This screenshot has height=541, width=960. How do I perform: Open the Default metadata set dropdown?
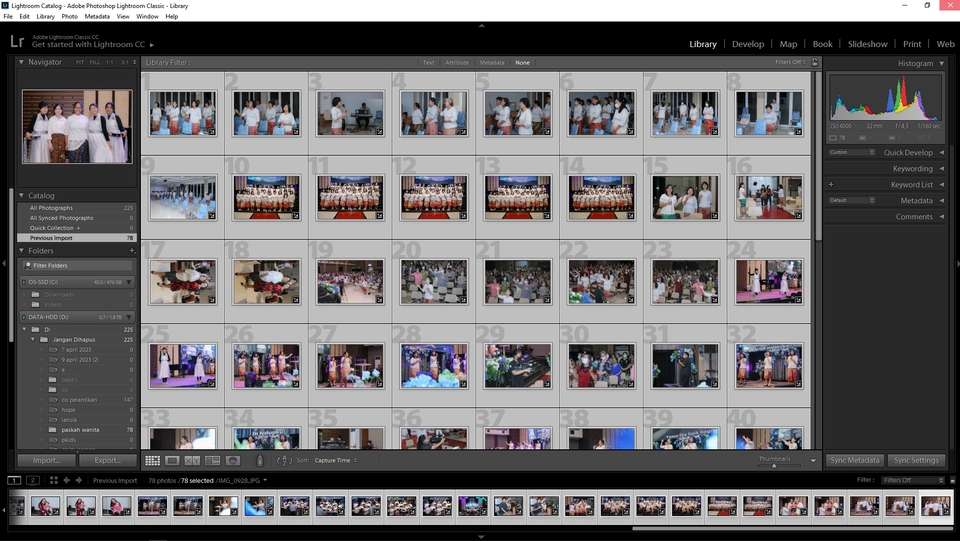[852, 200]
